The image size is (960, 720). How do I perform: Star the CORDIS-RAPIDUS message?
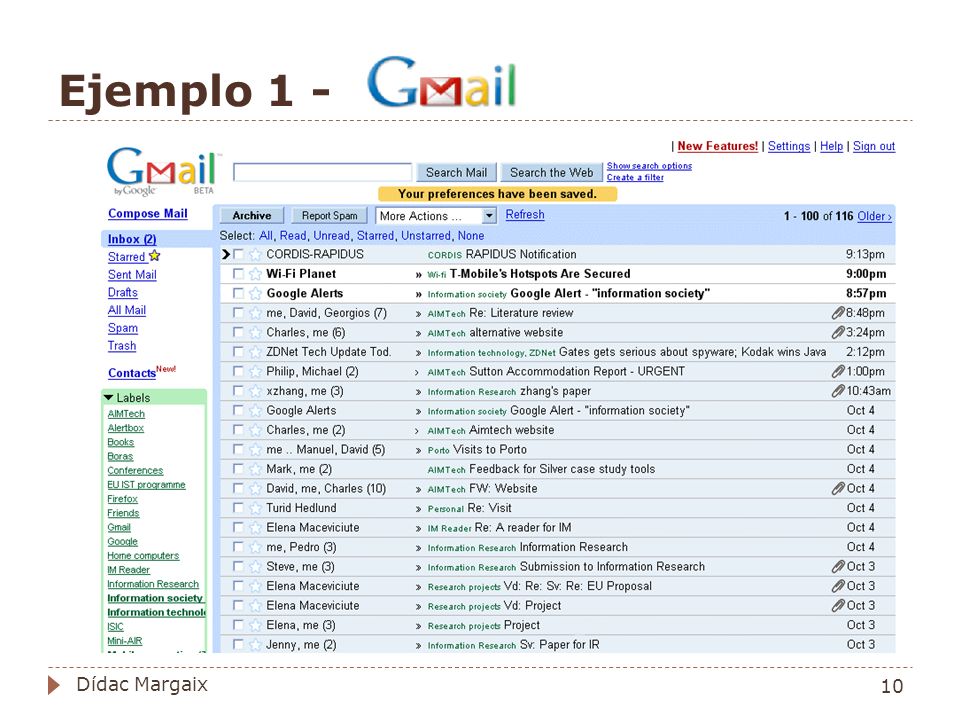coord(255,255)
